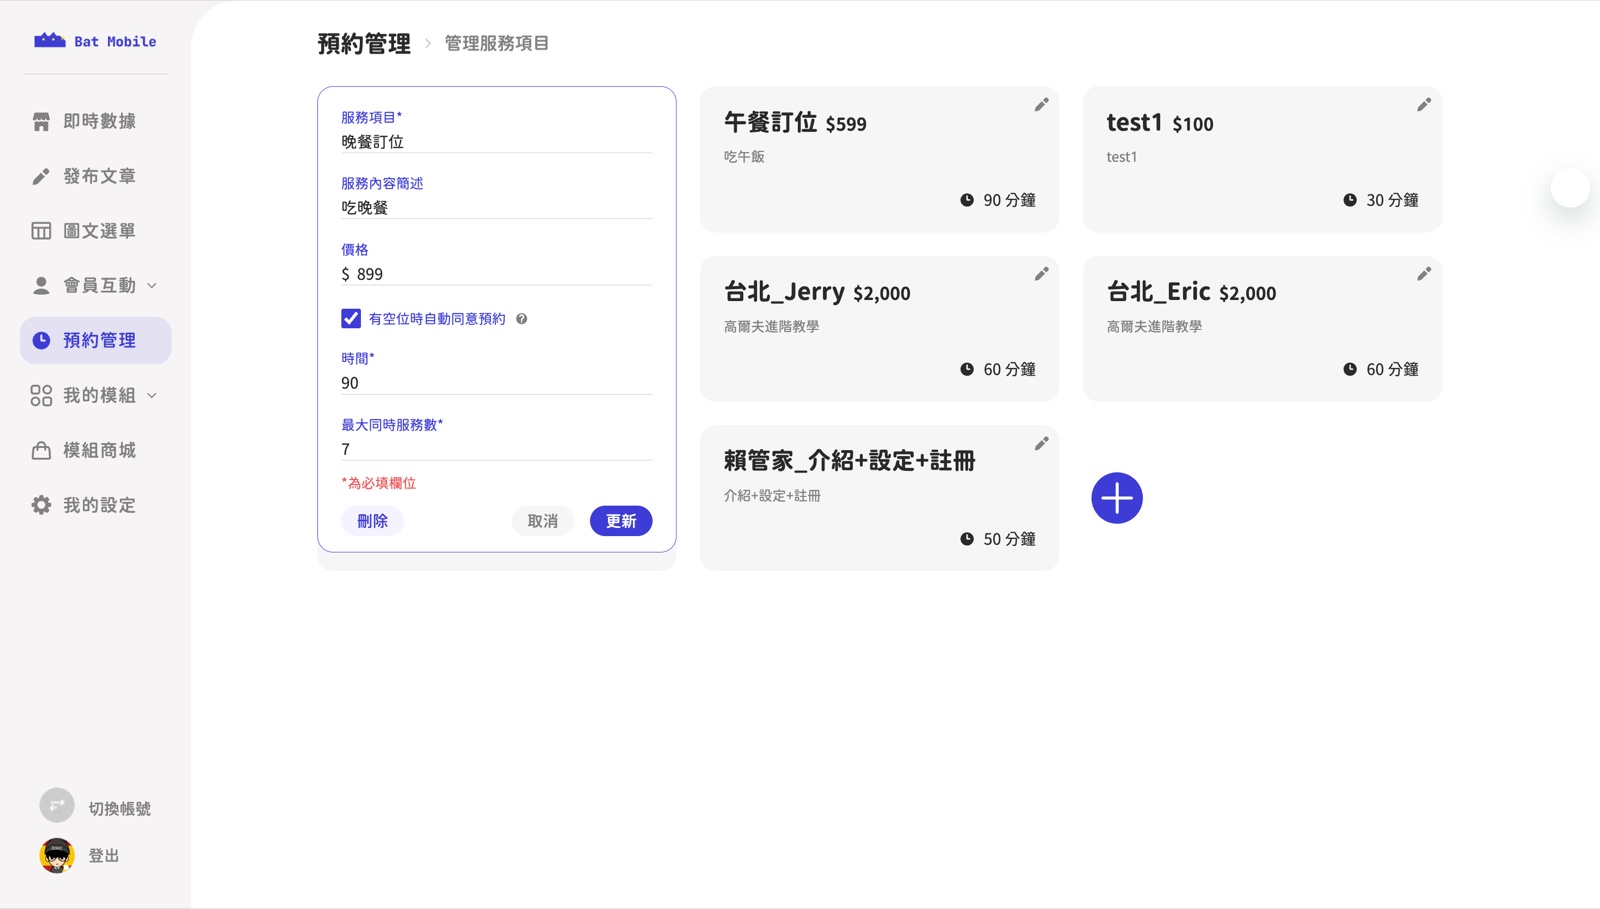Open the 預約管理 menu item
The width and height of the screenshot is (1600, 909).
click(x=96, y=341)
